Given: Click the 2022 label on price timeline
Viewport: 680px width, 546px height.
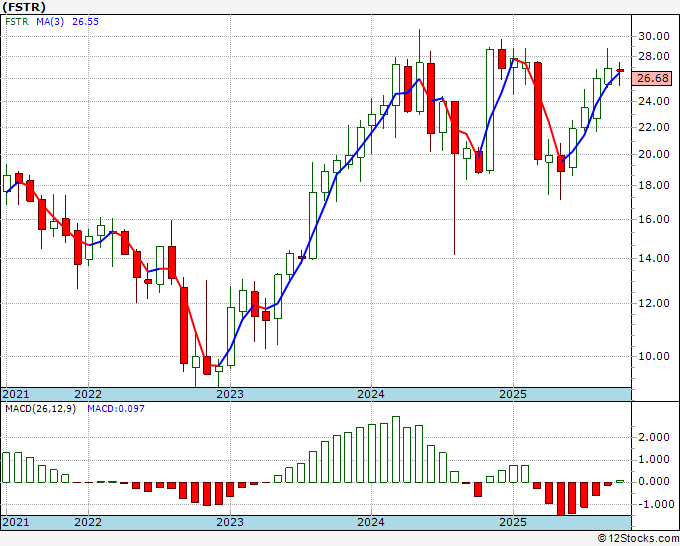Looking at the screenshot, I should [x=88, y=394].
